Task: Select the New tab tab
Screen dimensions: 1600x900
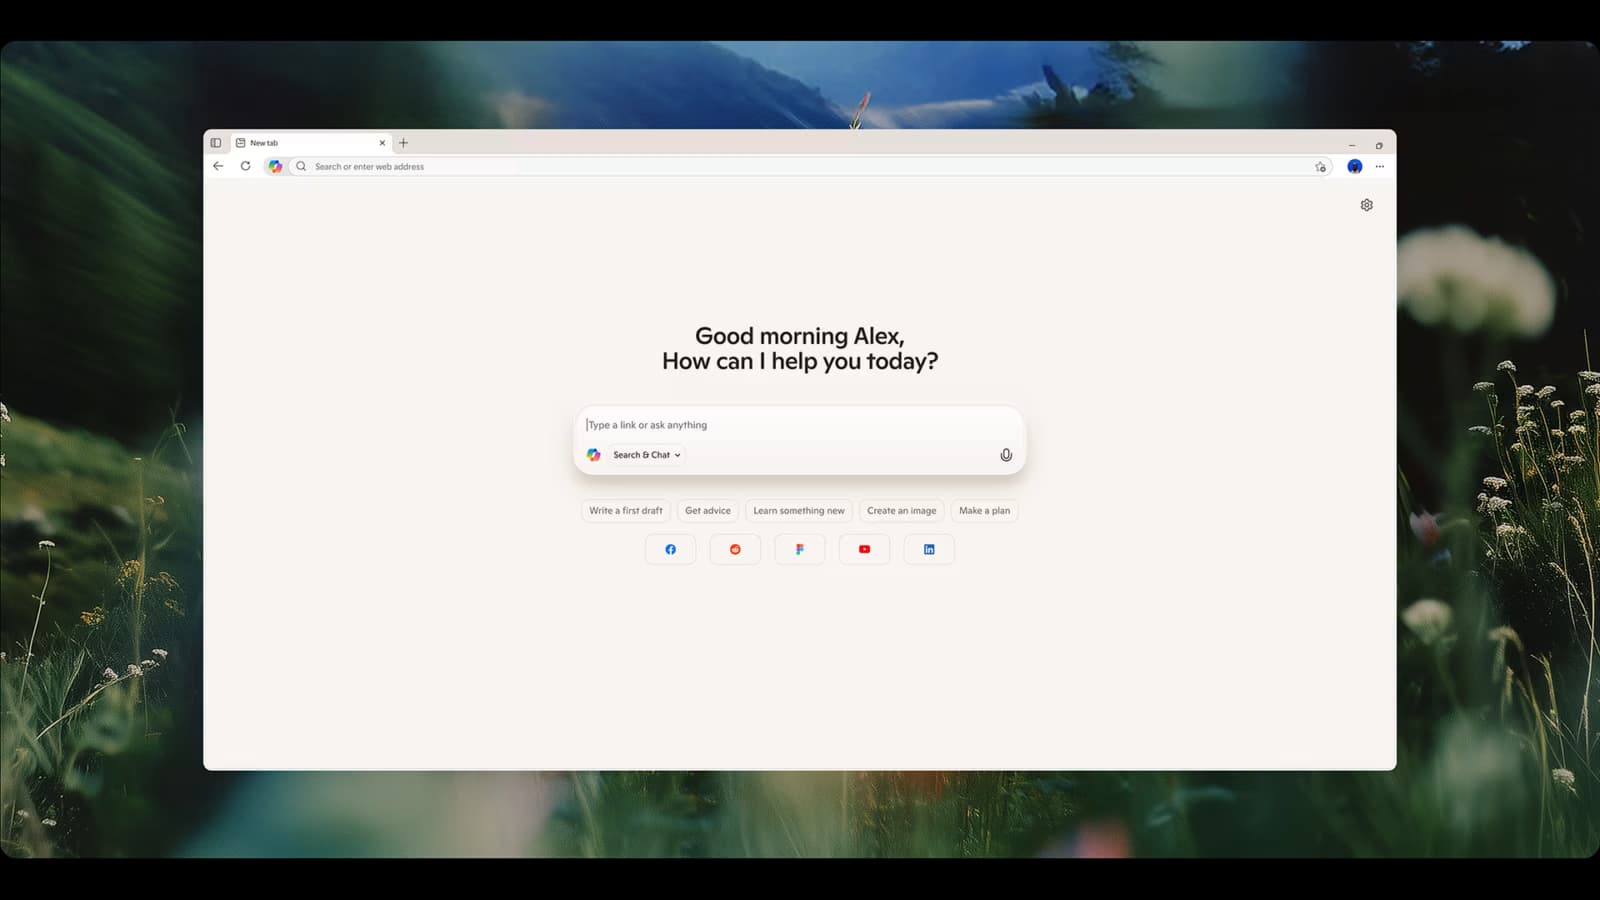Action: point(300,142)
